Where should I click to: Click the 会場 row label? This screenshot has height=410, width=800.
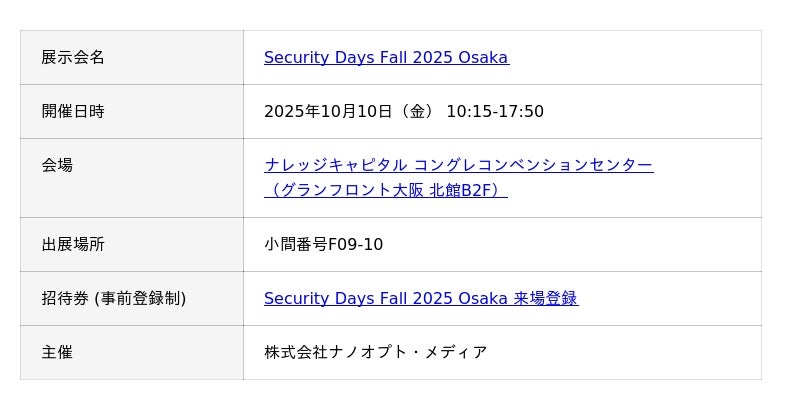(57, 165)
